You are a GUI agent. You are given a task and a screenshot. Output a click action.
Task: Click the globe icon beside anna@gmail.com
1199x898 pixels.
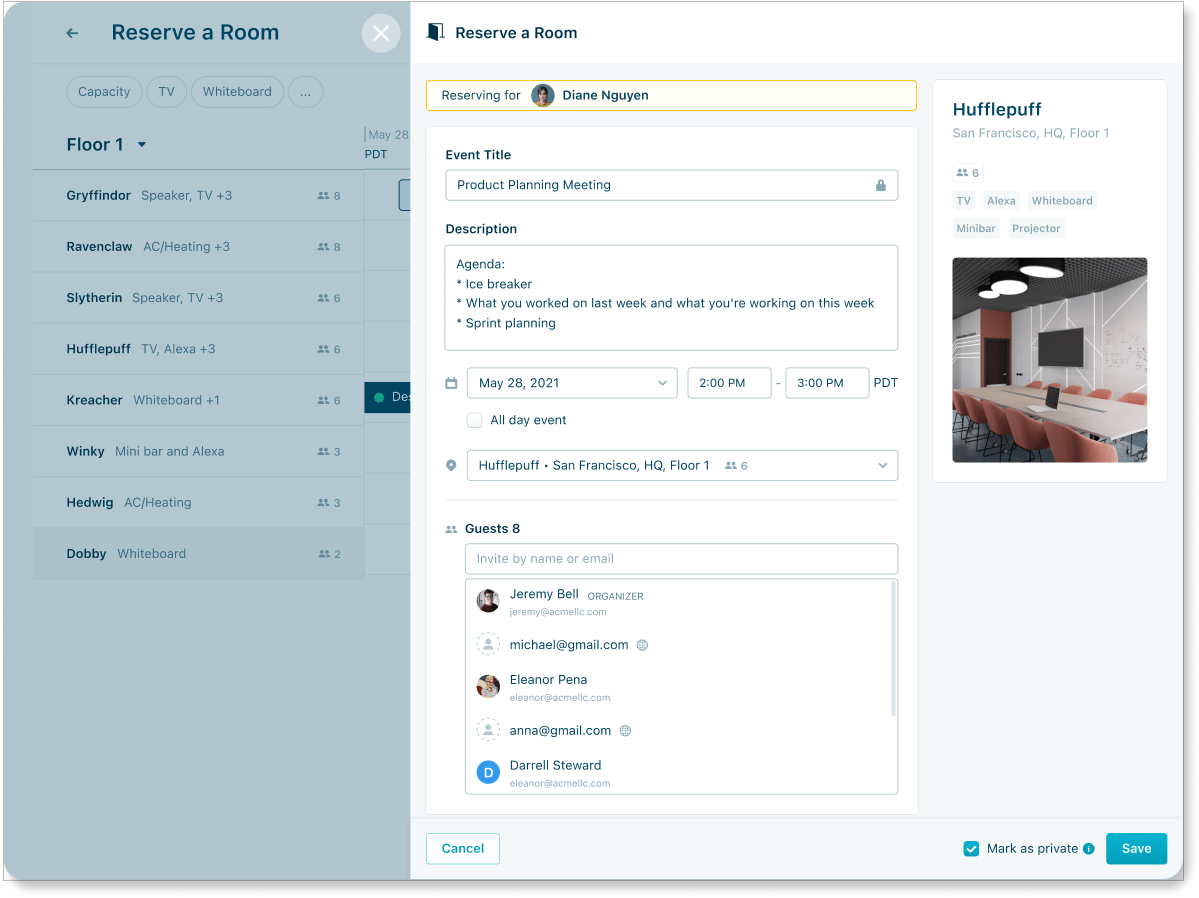click(625, 731)
